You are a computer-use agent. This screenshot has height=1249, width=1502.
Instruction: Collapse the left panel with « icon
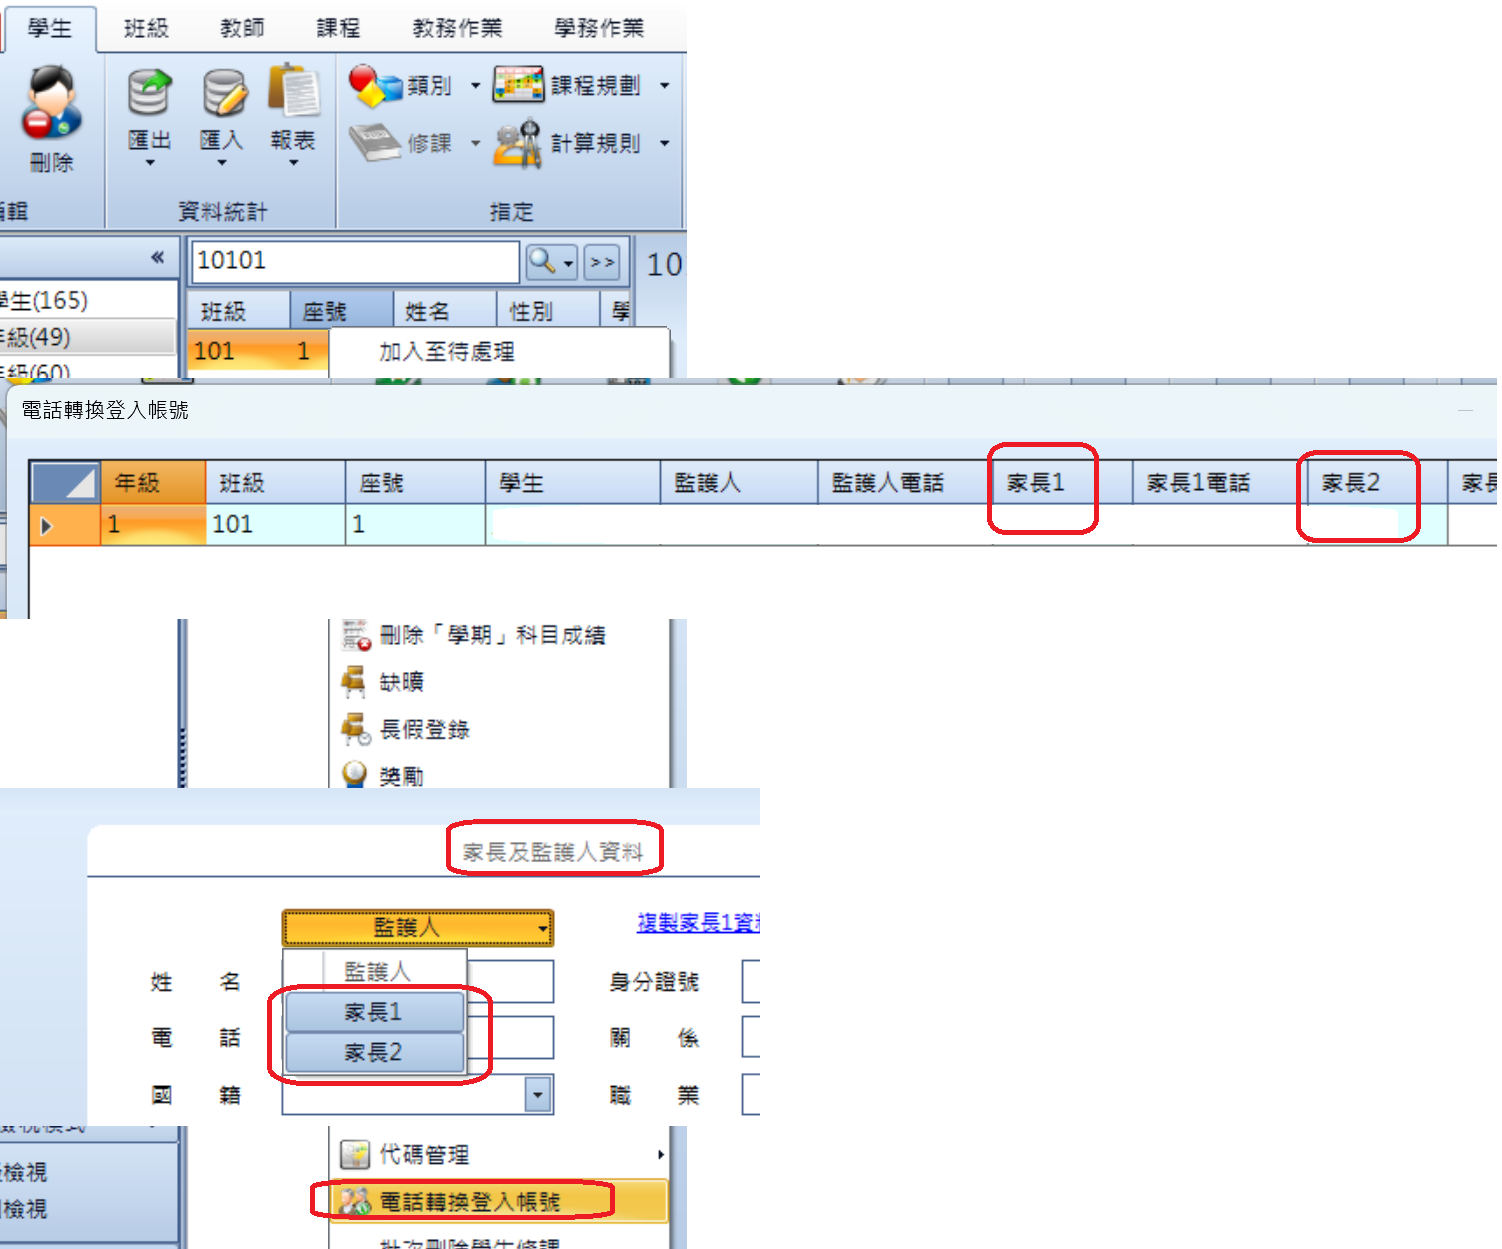(157, 257)
